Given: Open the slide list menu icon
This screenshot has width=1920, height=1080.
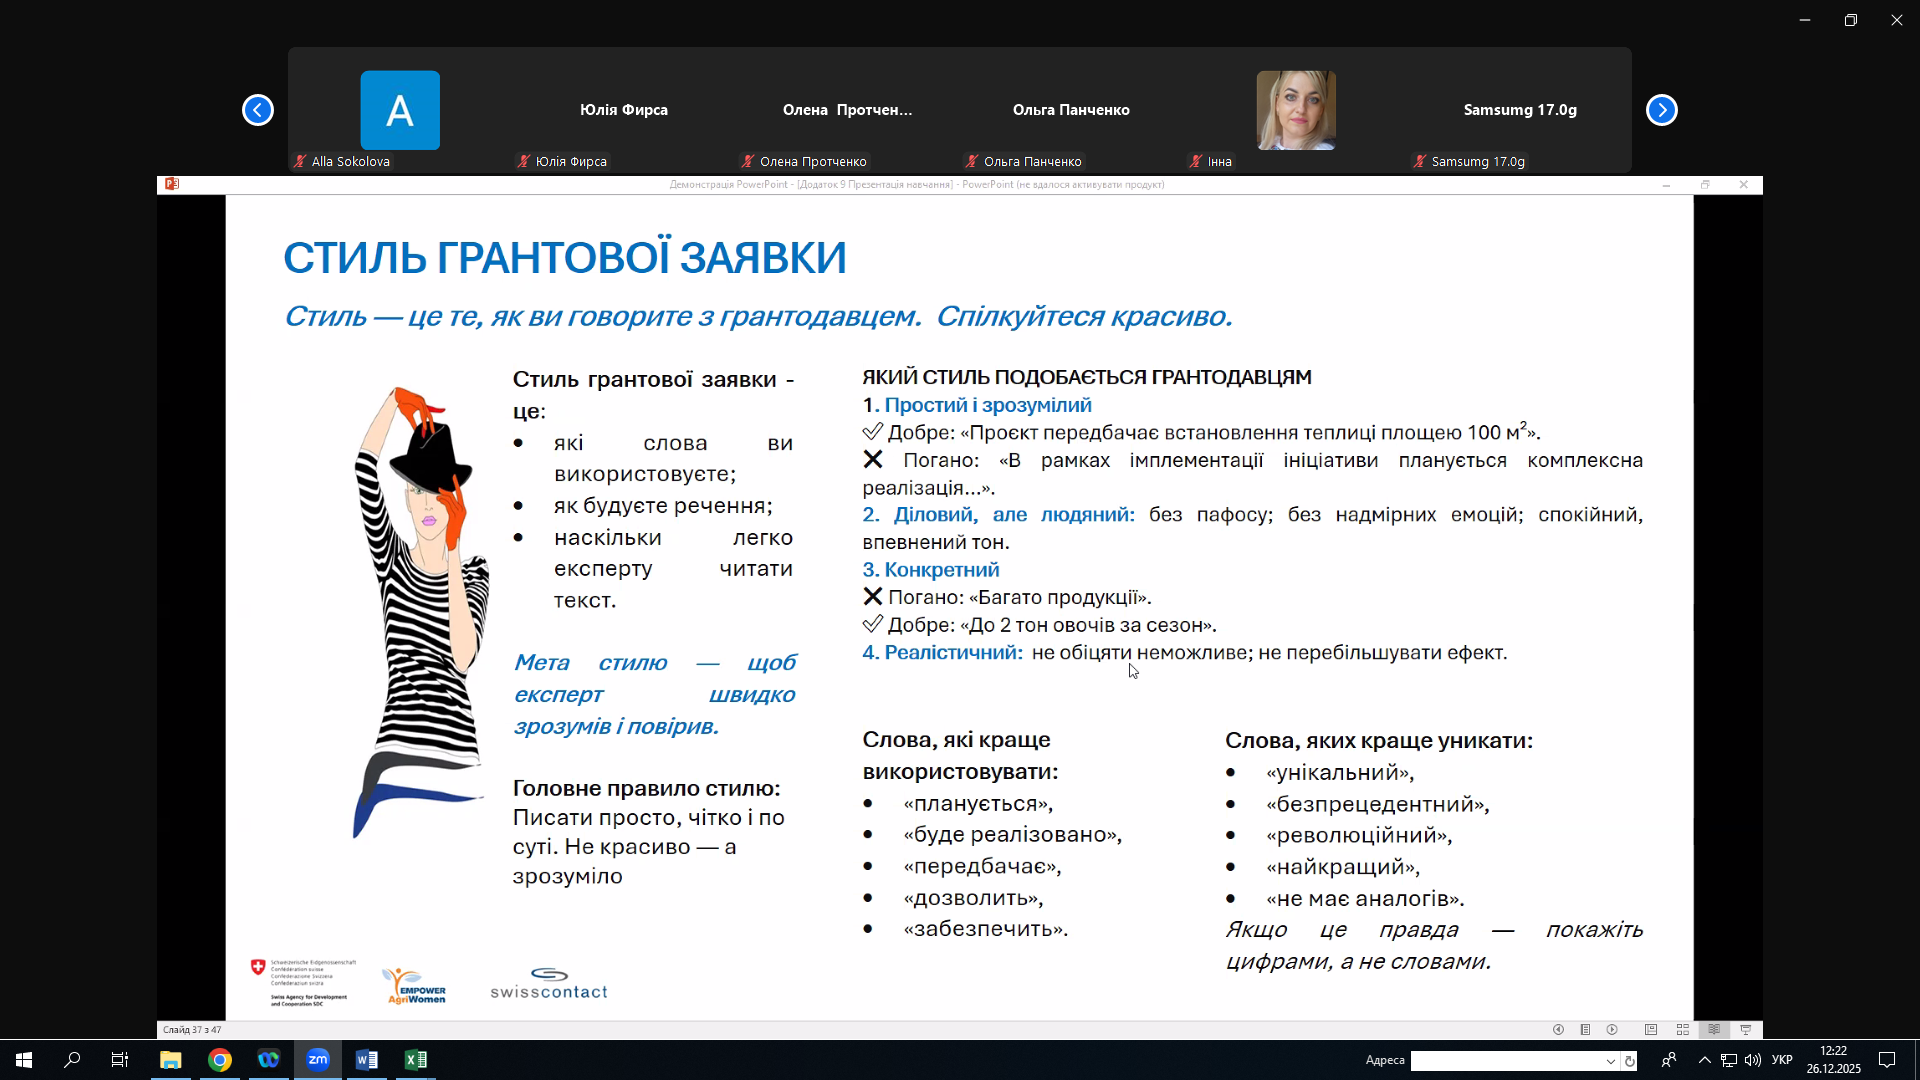Looking at the screenshot, I should tap(1585, 1030).
